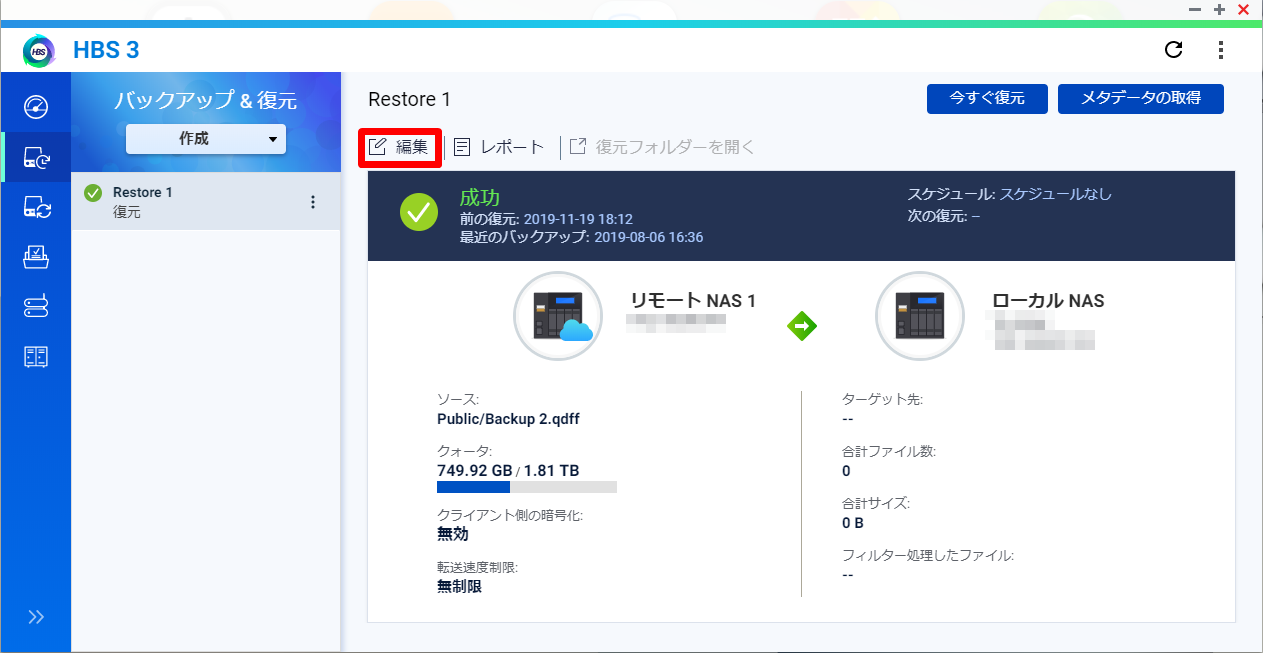Screen dimensions: 1263x653
Task: Click 復元フォルダーを開く toolbar item
Action: [x=662, y=148]
